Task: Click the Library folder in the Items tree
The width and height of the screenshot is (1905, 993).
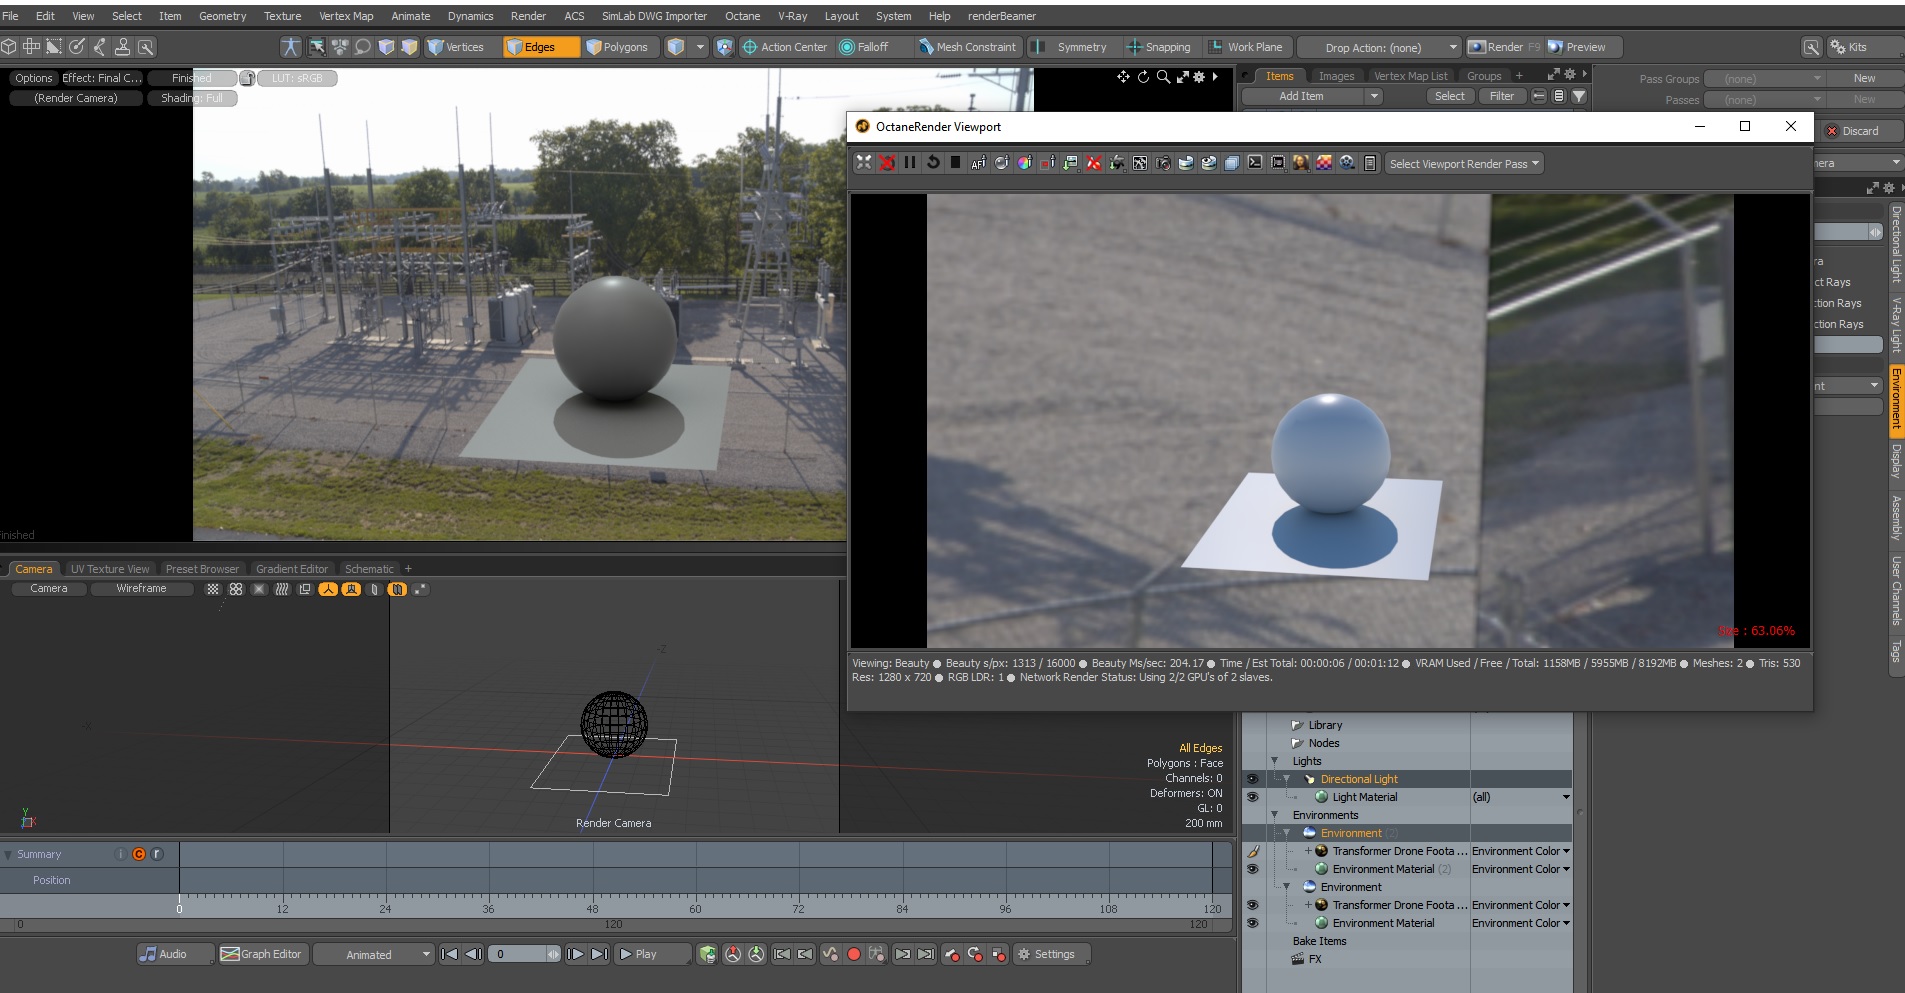Action: coord(1325,725)
